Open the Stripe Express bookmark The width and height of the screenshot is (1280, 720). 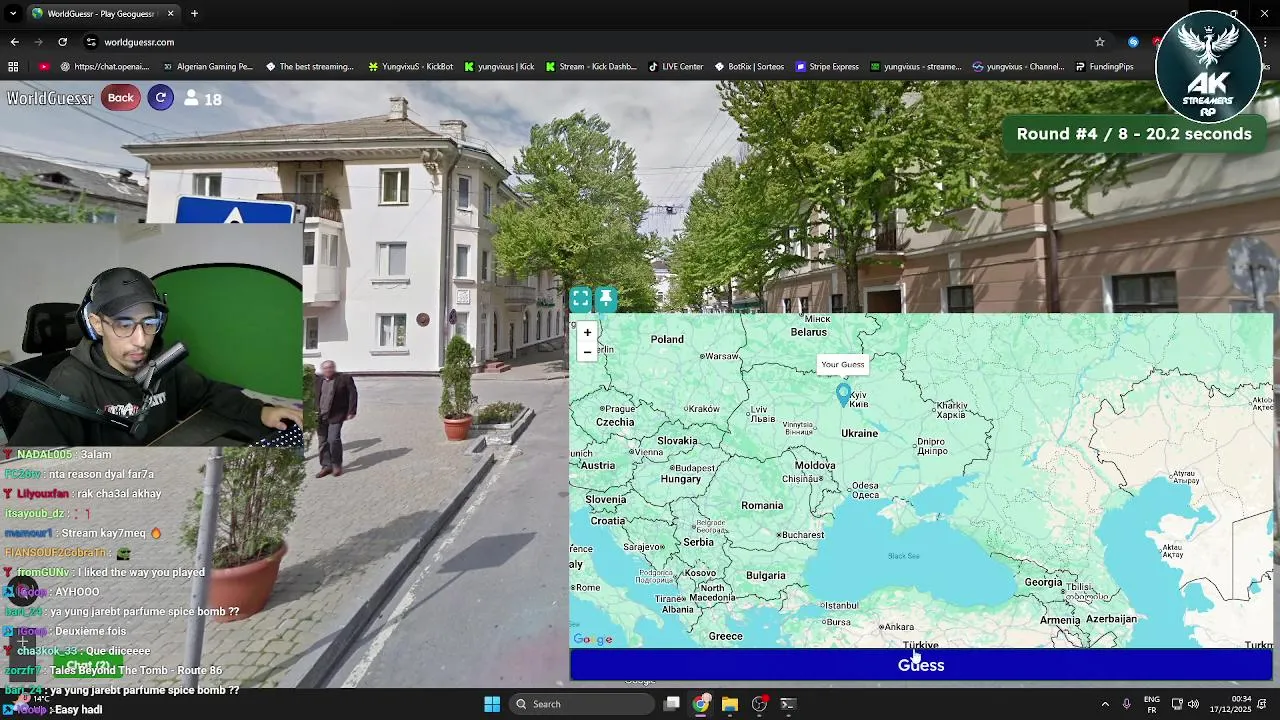click(x=827, y=67)
